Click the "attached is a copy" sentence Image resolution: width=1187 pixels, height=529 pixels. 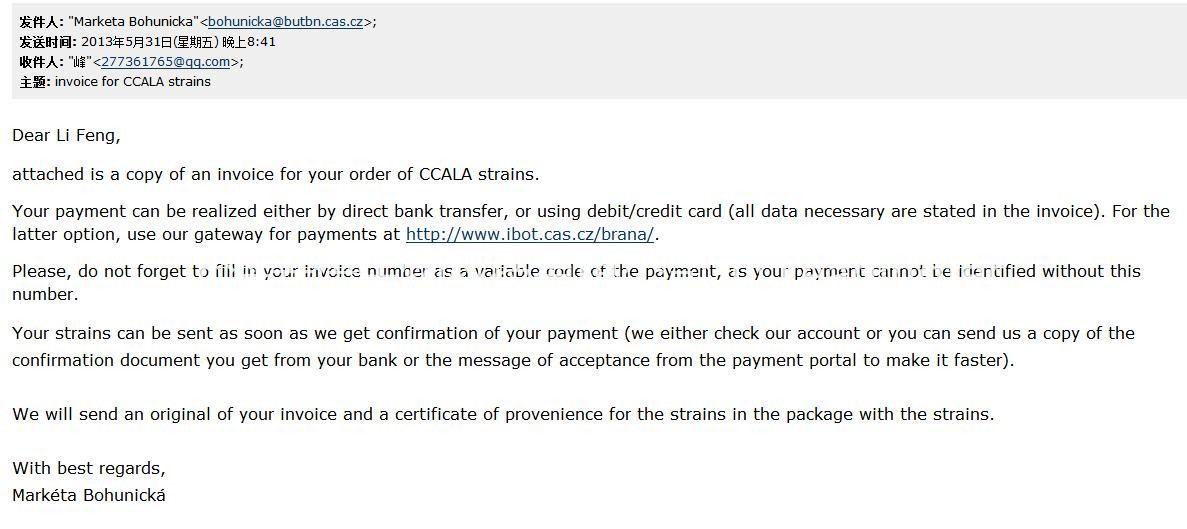[x=275, y=174]
